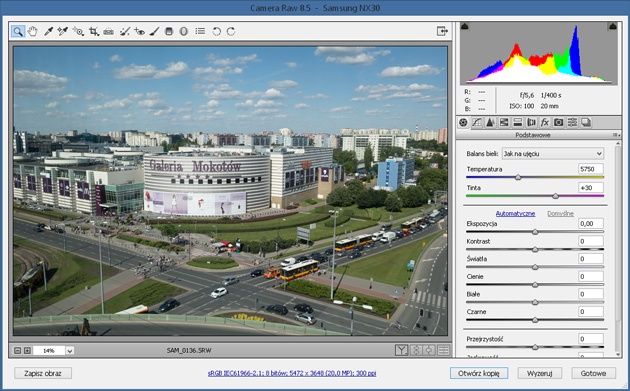Click the Otwórz kopię button
Screen dimensions: 630x391
(x=479, y=373)
